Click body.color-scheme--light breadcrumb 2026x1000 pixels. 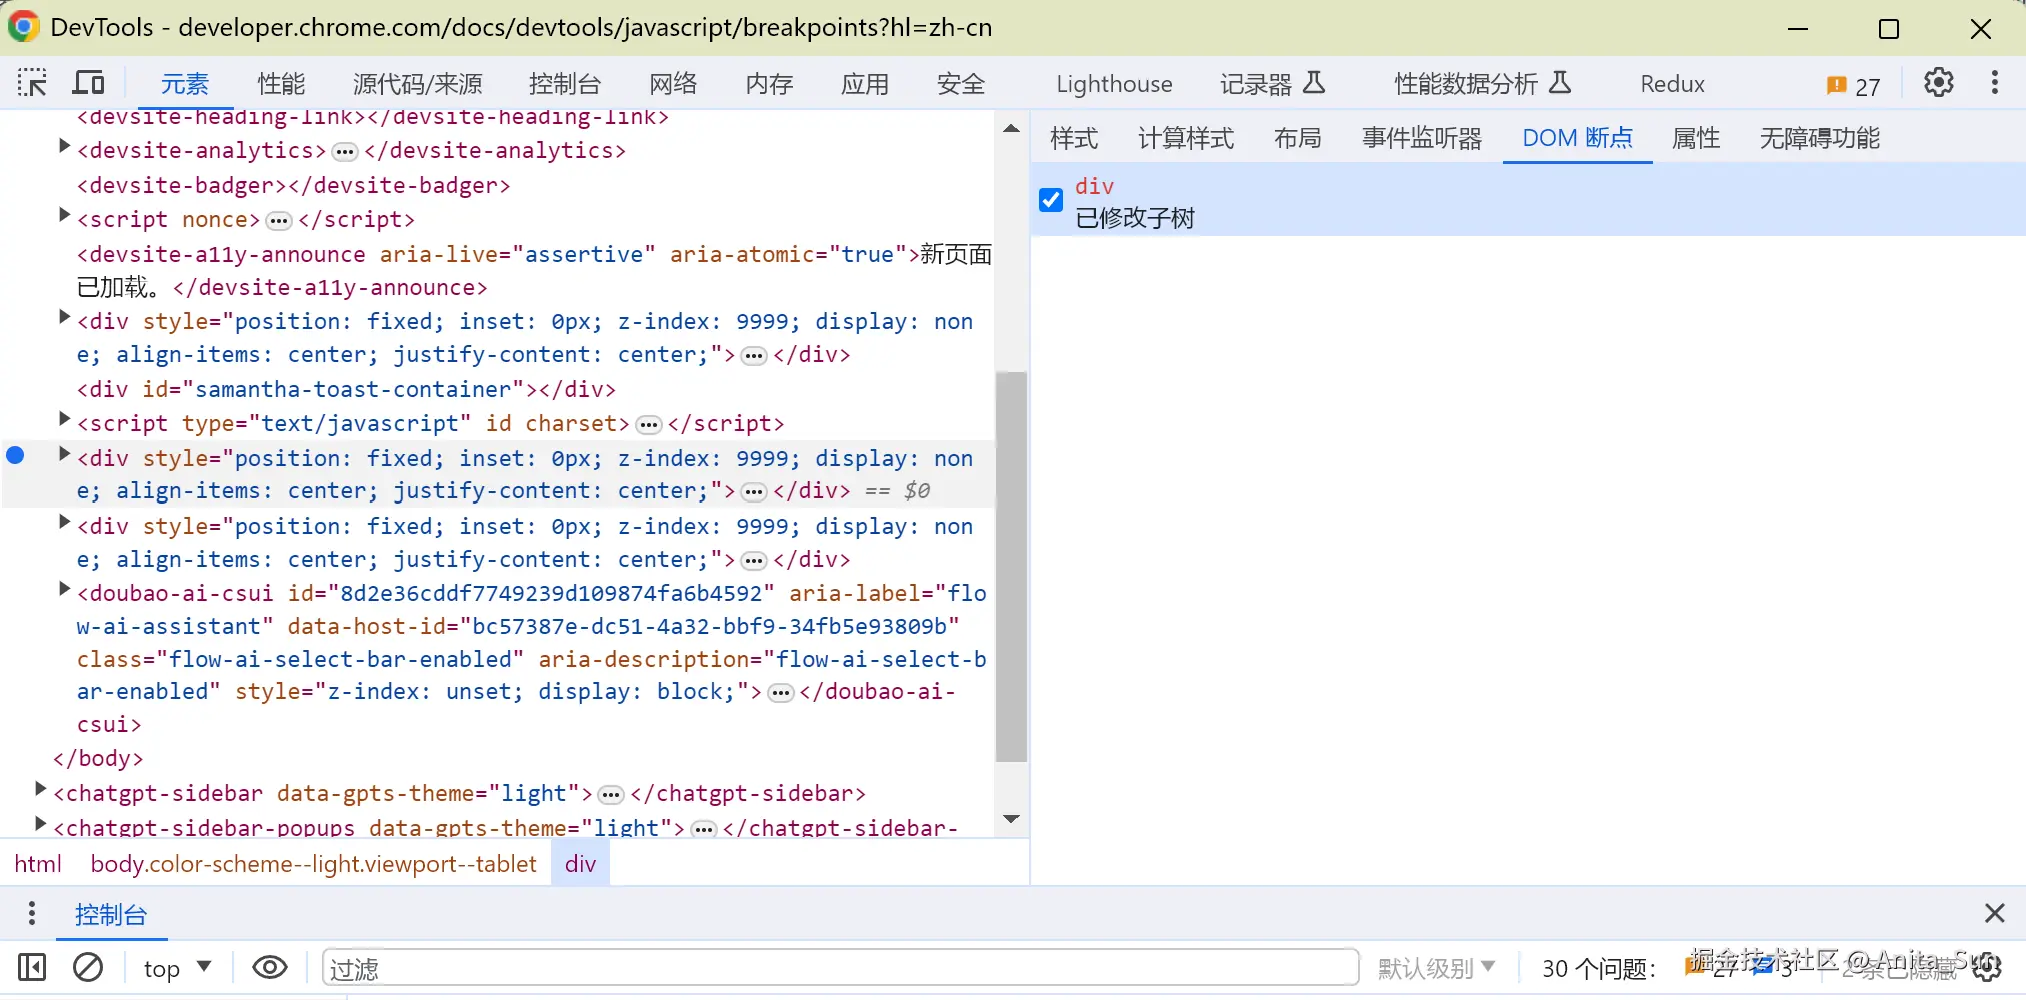[x=313, y=863]
